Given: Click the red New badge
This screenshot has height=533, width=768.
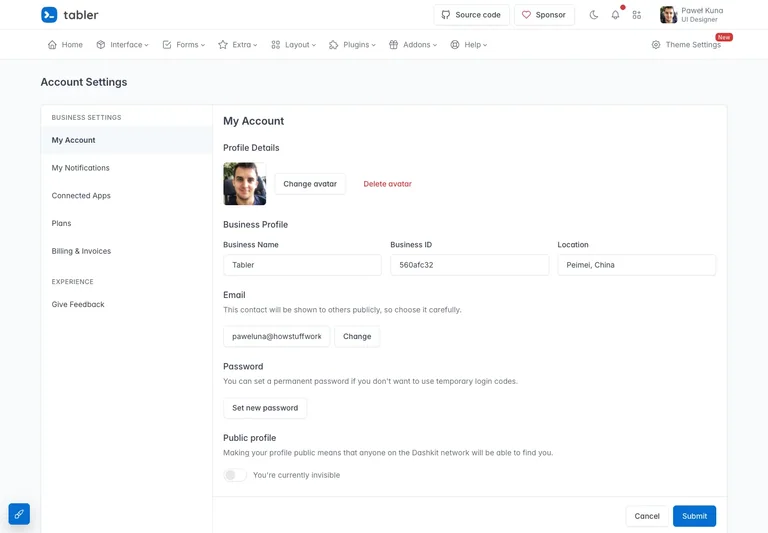Looking at the screenshot, I should click(x=724, y=37).
